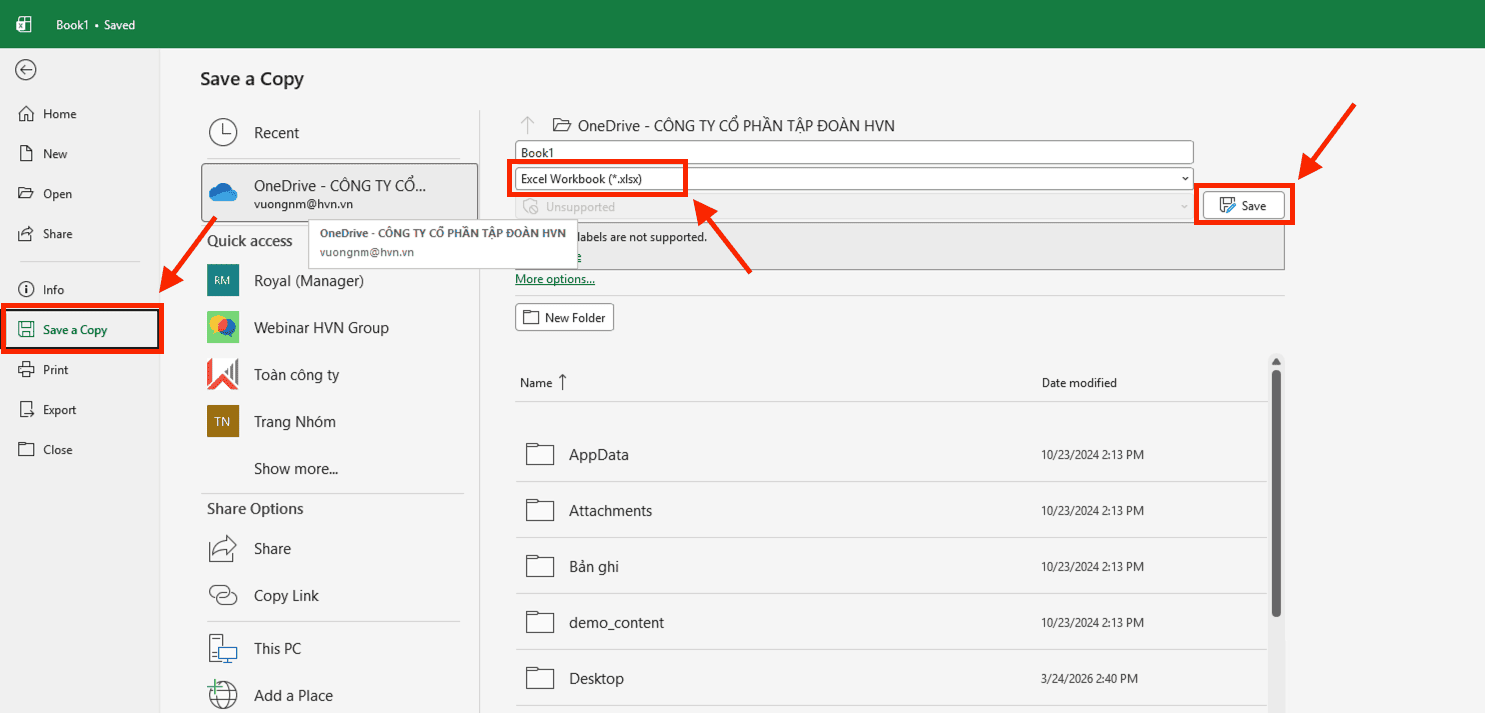
Task: Open the More options link
Action: (555, 279)
